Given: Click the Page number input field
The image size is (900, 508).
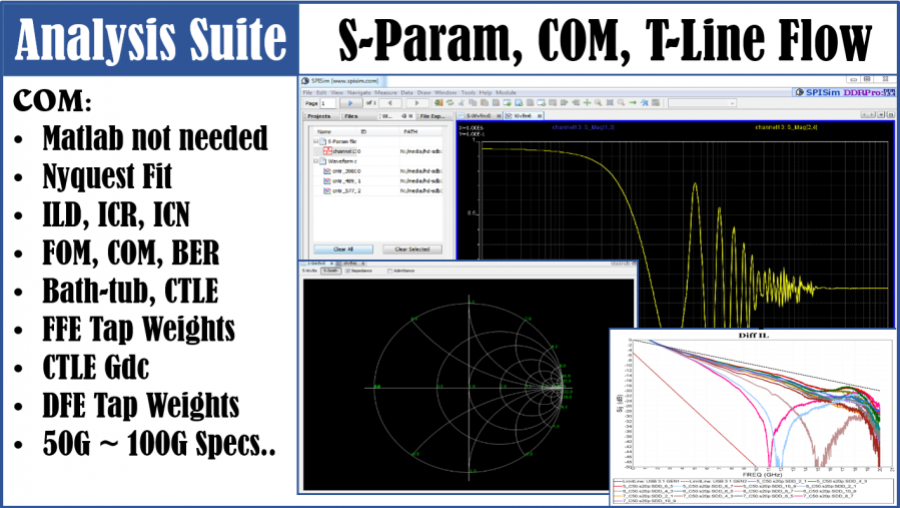Looking at the screenshot, I should (x=328, y=102).
